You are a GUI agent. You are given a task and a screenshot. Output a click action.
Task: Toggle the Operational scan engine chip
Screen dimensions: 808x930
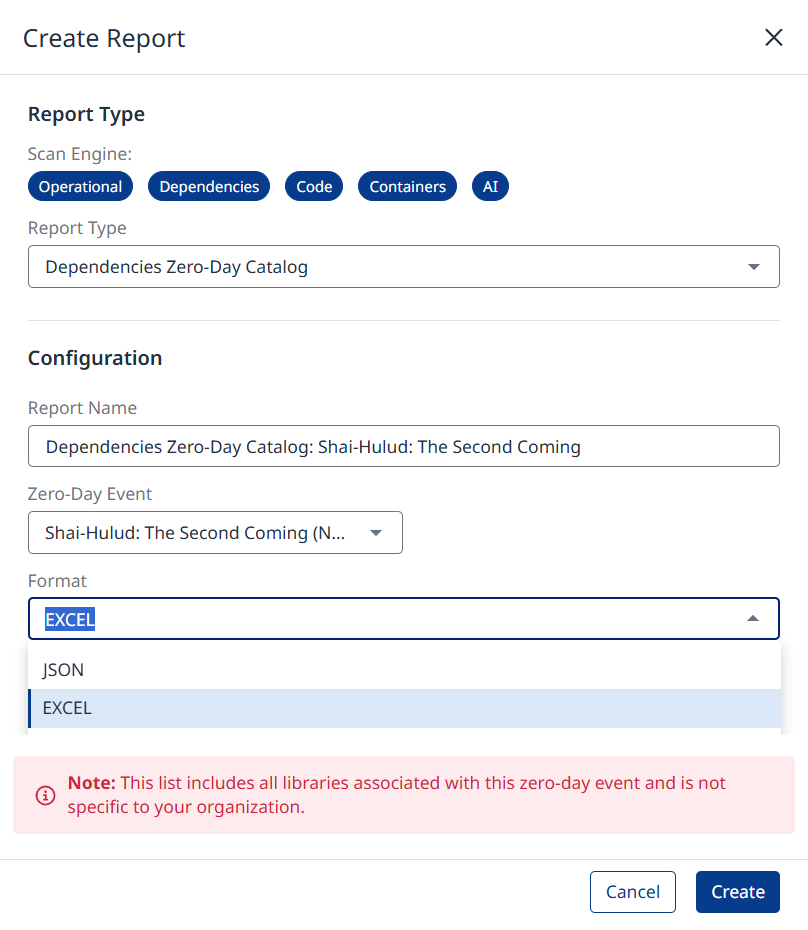coord(80,187)
